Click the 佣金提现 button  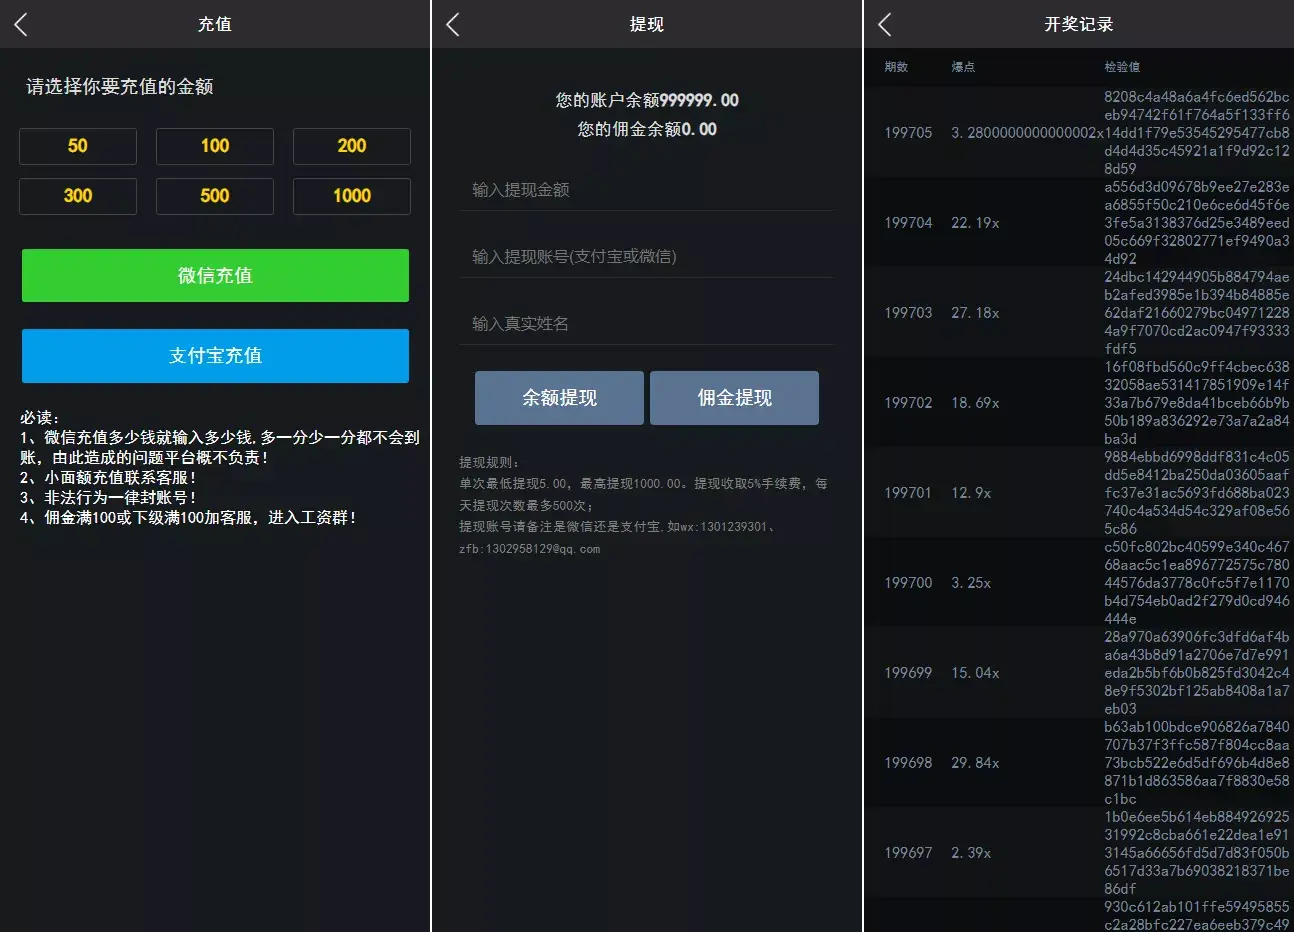tap(734, 397)
